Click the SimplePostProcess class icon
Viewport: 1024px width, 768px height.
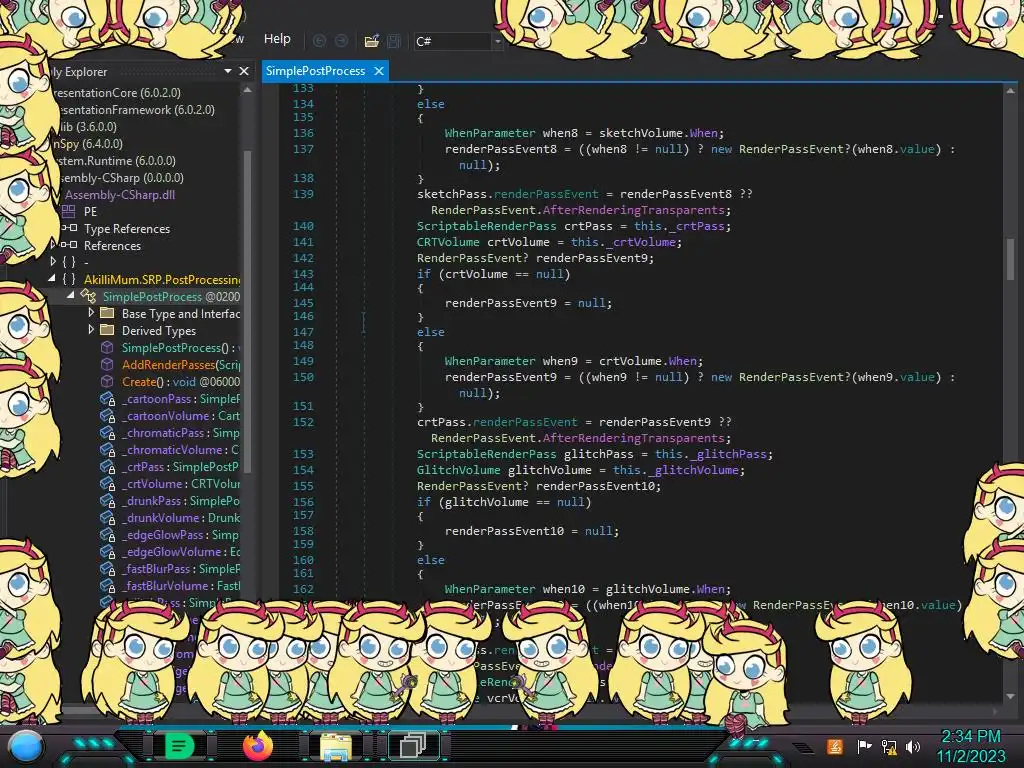[x=88, y=296]
